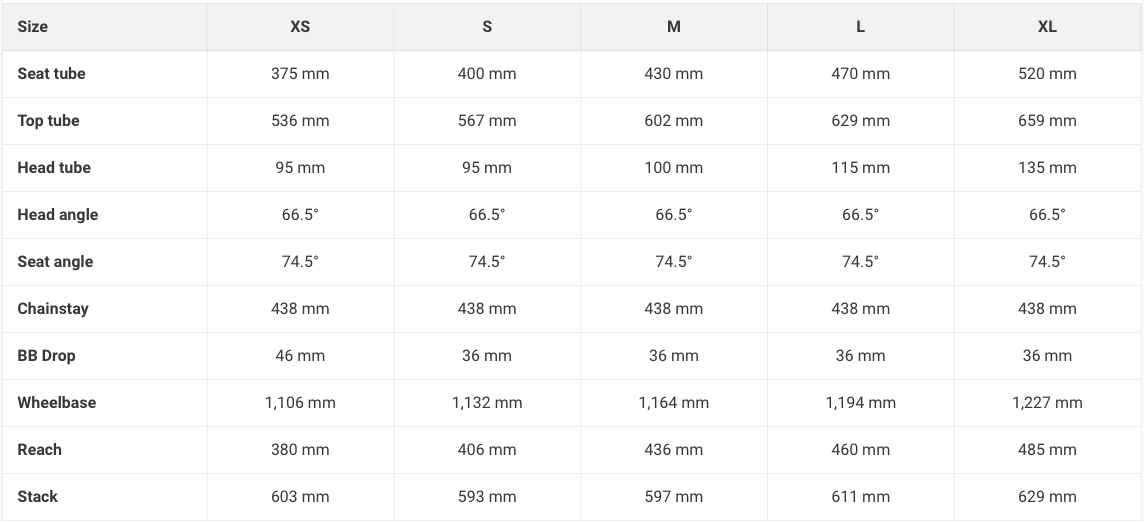The image size is (1146, 523).
Task: Click the BB Drop row label
Action: (x=46, y=356)
